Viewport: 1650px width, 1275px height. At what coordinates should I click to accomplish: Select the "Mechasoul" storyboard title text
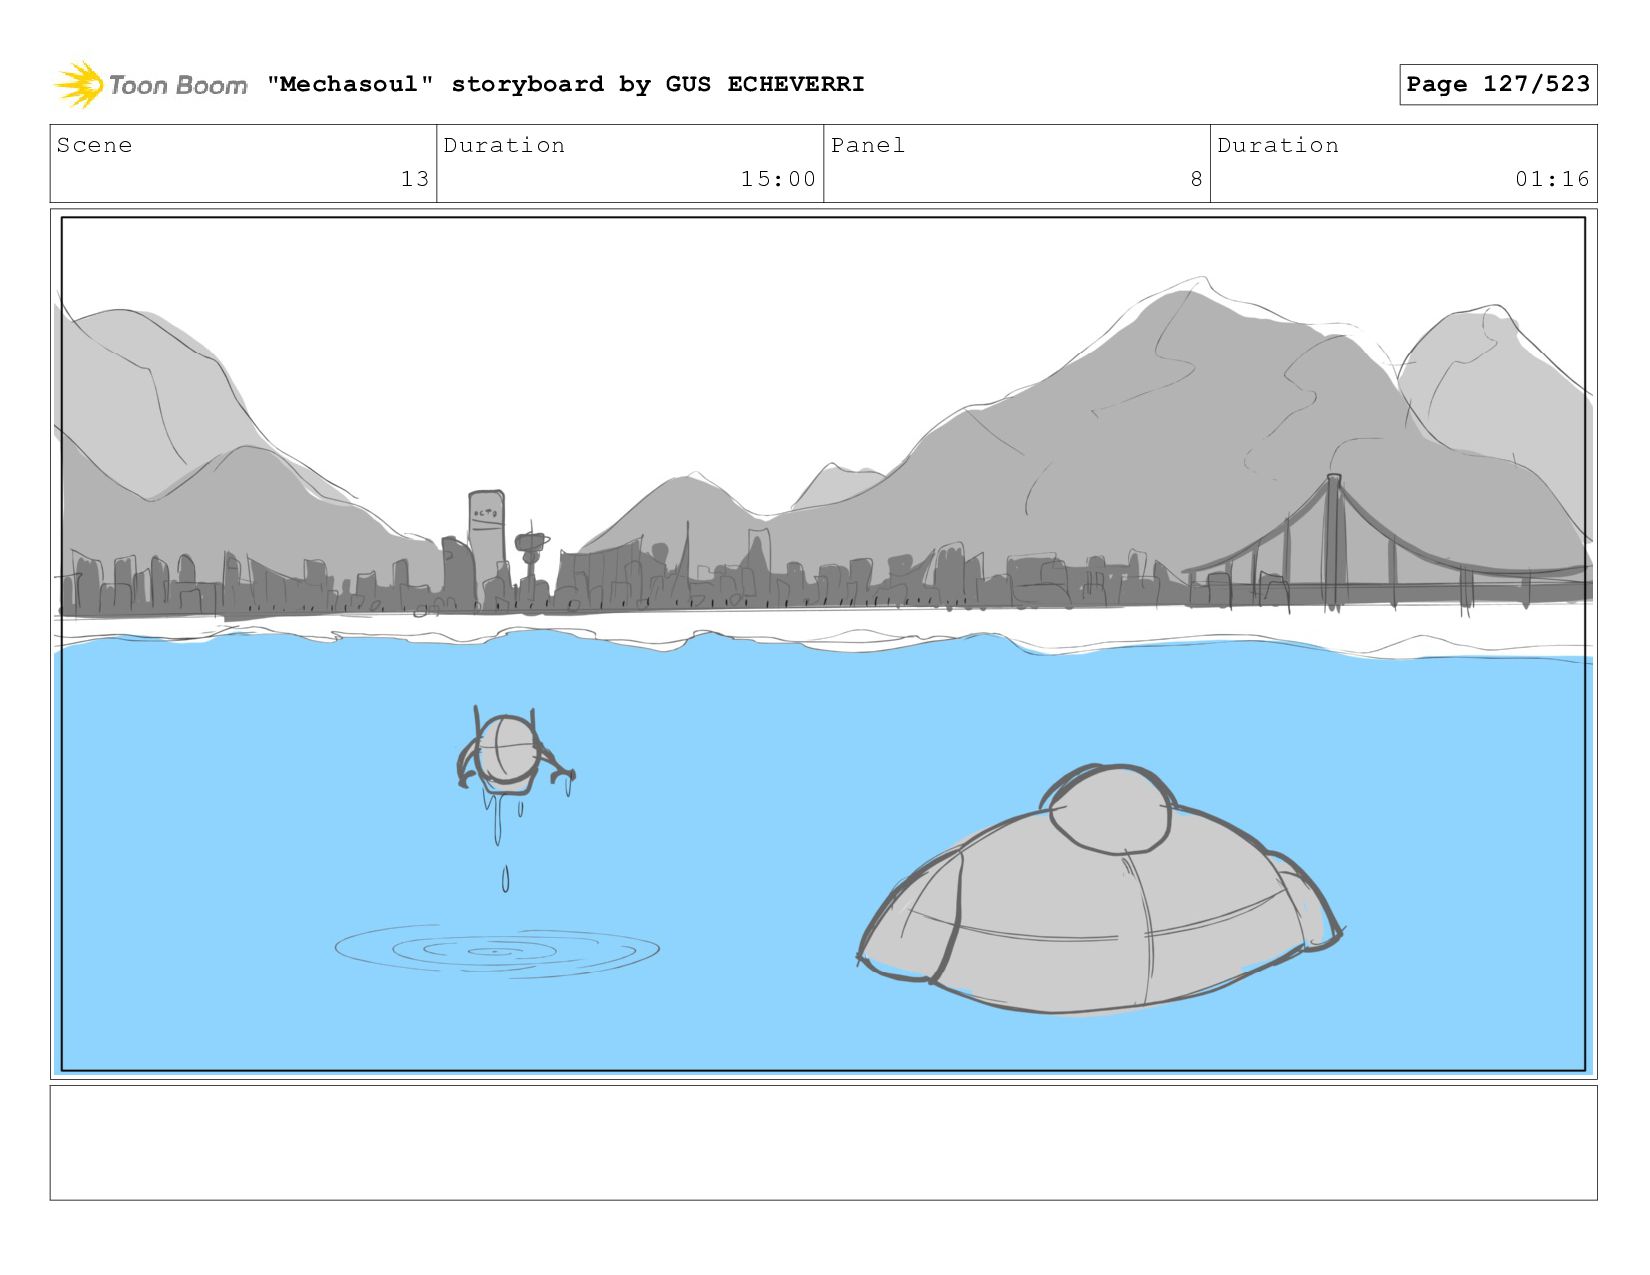pos(565,84)
